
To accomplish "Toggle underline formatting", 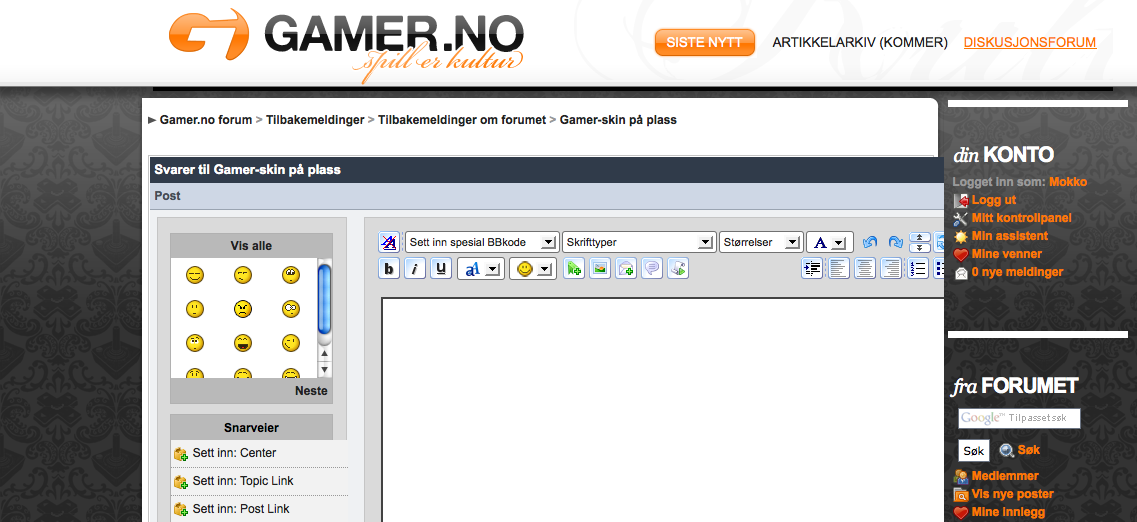I will [x=441, y=269].
